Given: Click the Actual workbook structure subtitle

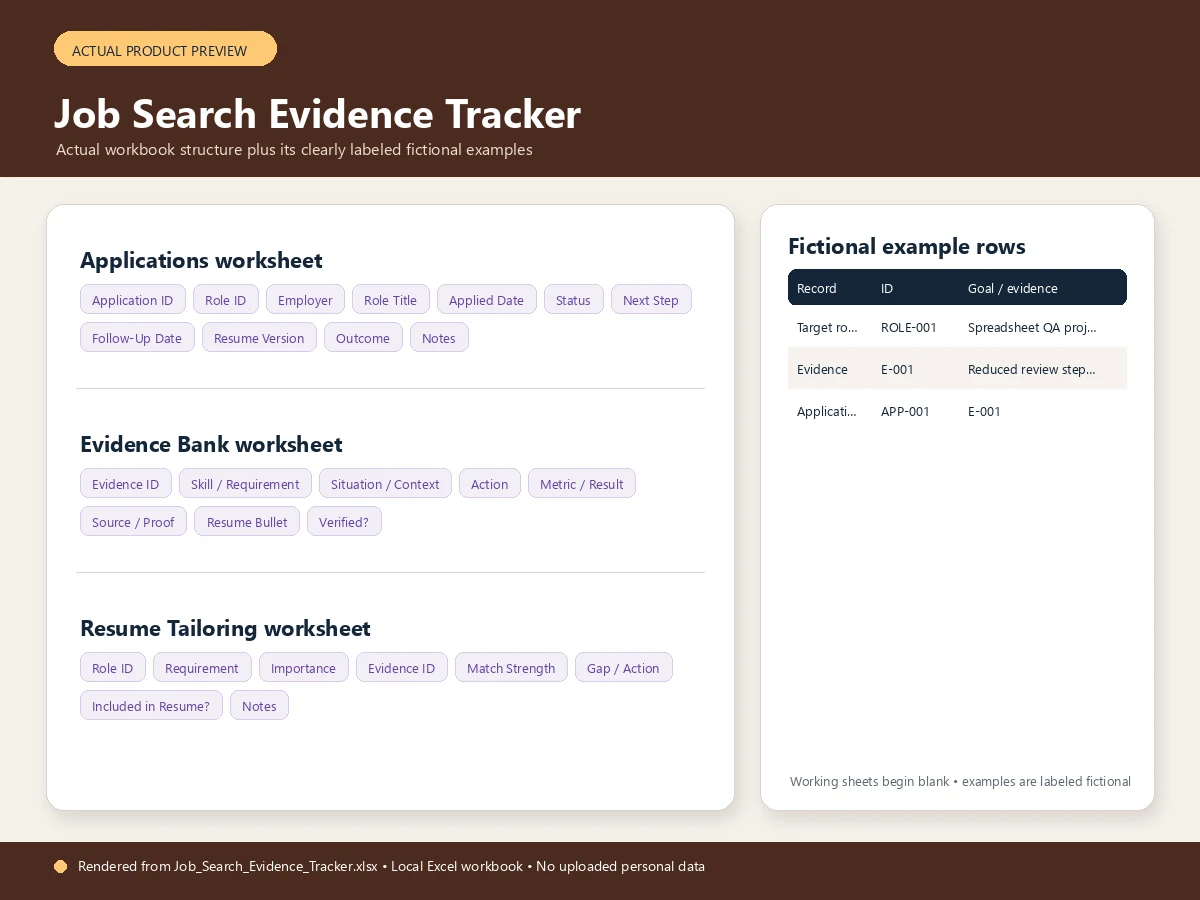Looking at the screenshot, I should pos(294,150).
